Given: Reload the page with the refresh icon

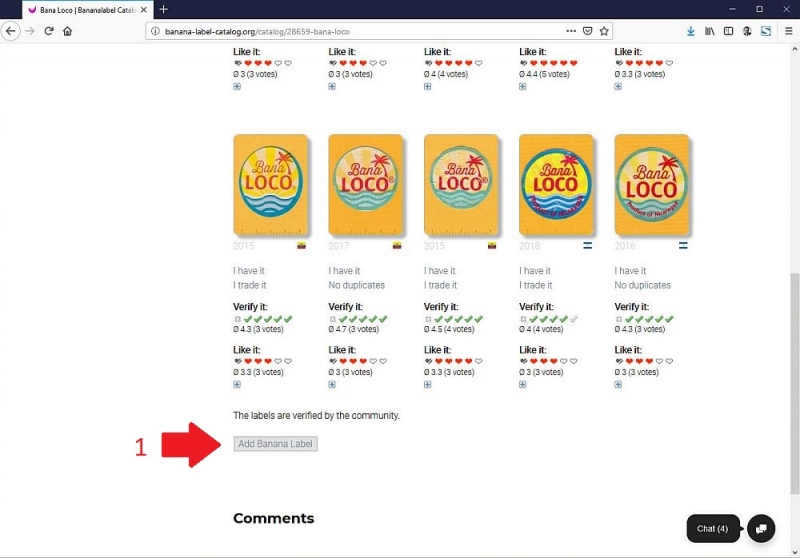Looking at the screenshot, I should 48,31.
